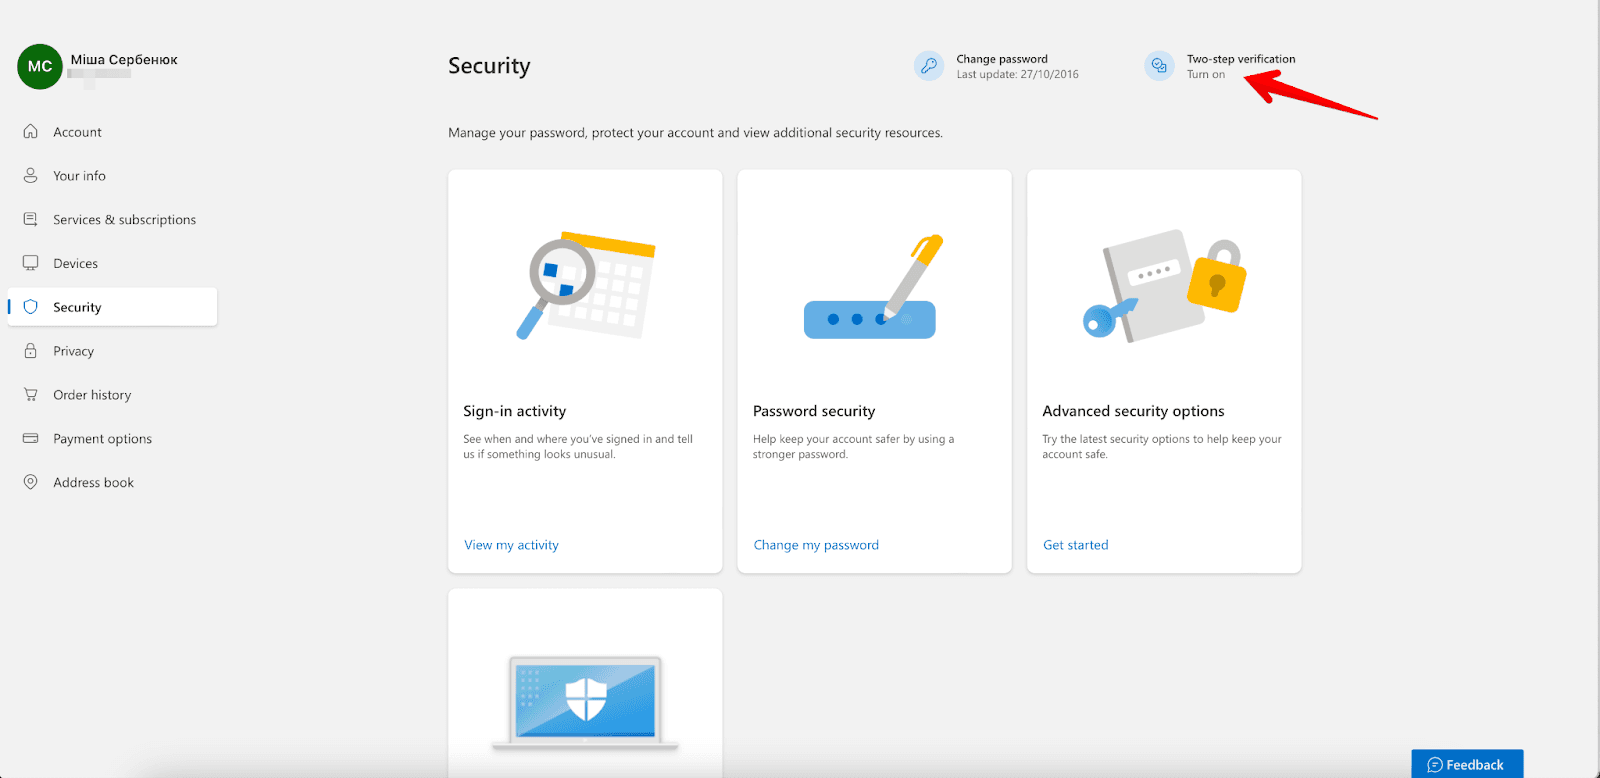Click the Change my password link
This screenshot has height=778, width=1600.
pos(816,545)
